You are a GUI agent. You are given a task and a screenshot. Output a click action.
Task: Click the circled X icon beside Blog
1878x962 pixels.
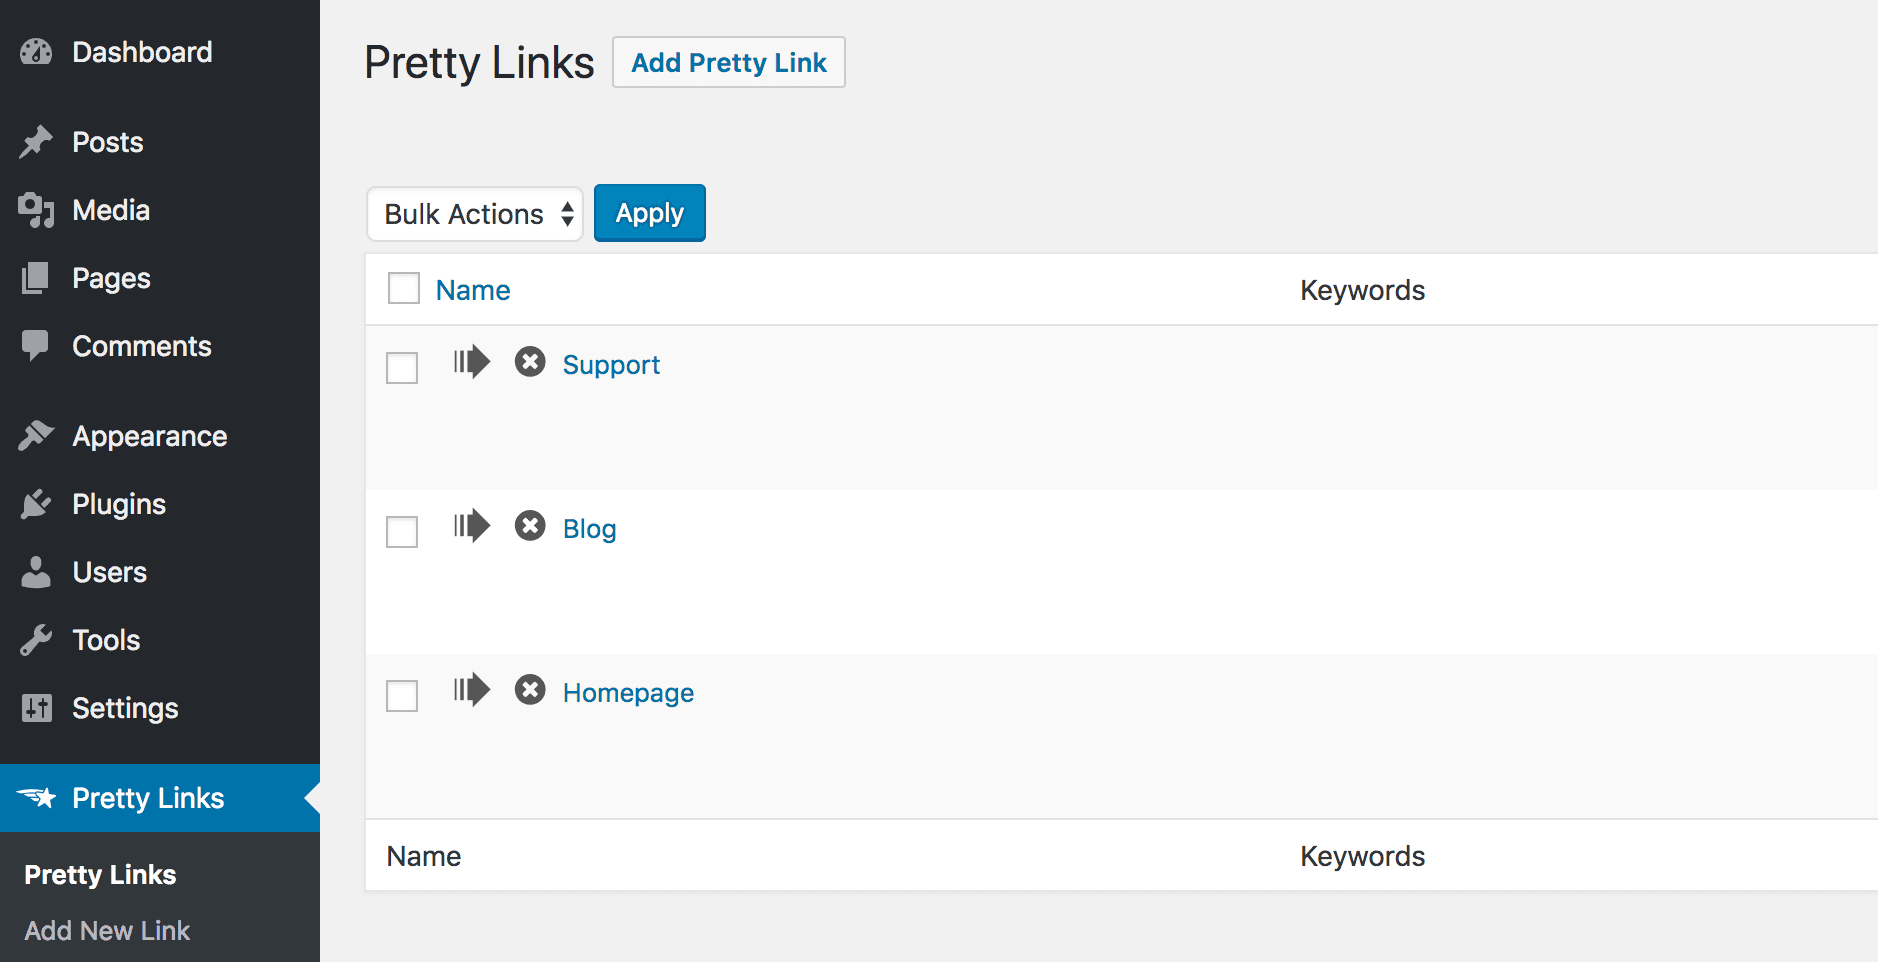pyautogui.click(x=530, y=526)
